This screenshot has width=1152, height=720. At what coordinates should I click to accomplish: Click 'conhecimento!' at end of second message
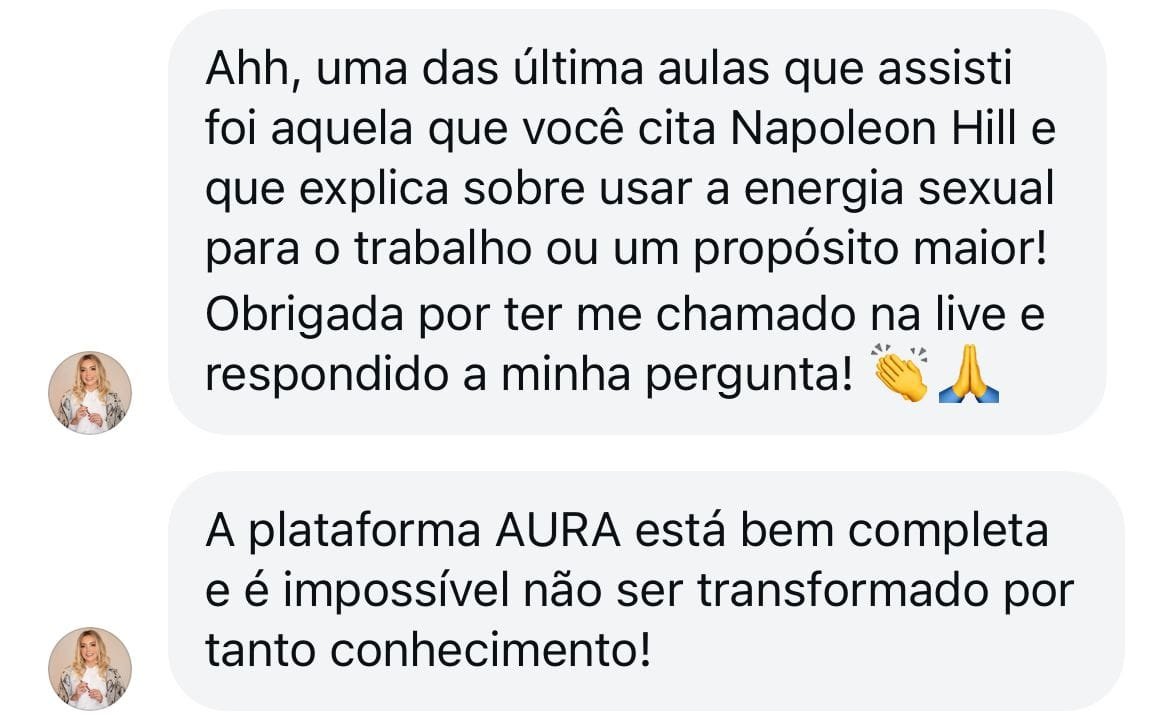[491, 650]
